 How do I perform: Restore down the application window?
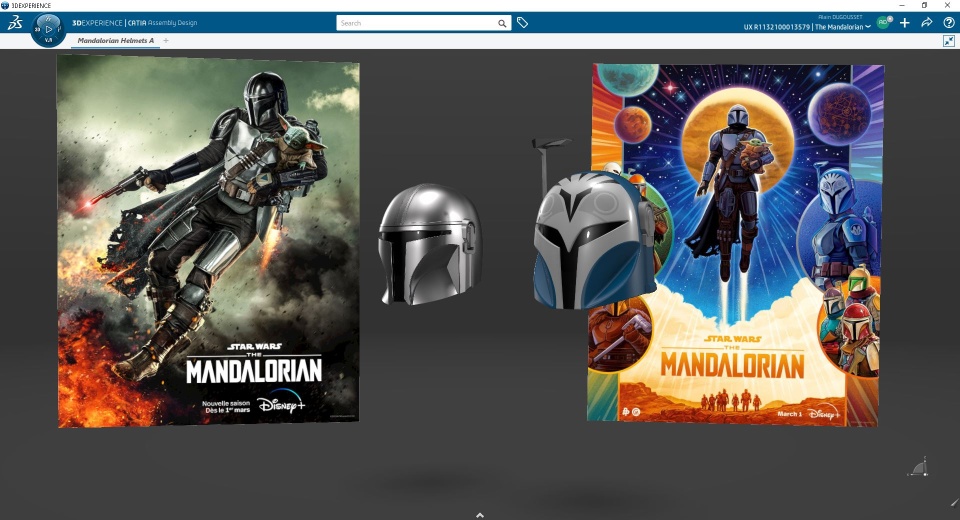[924, 5]
